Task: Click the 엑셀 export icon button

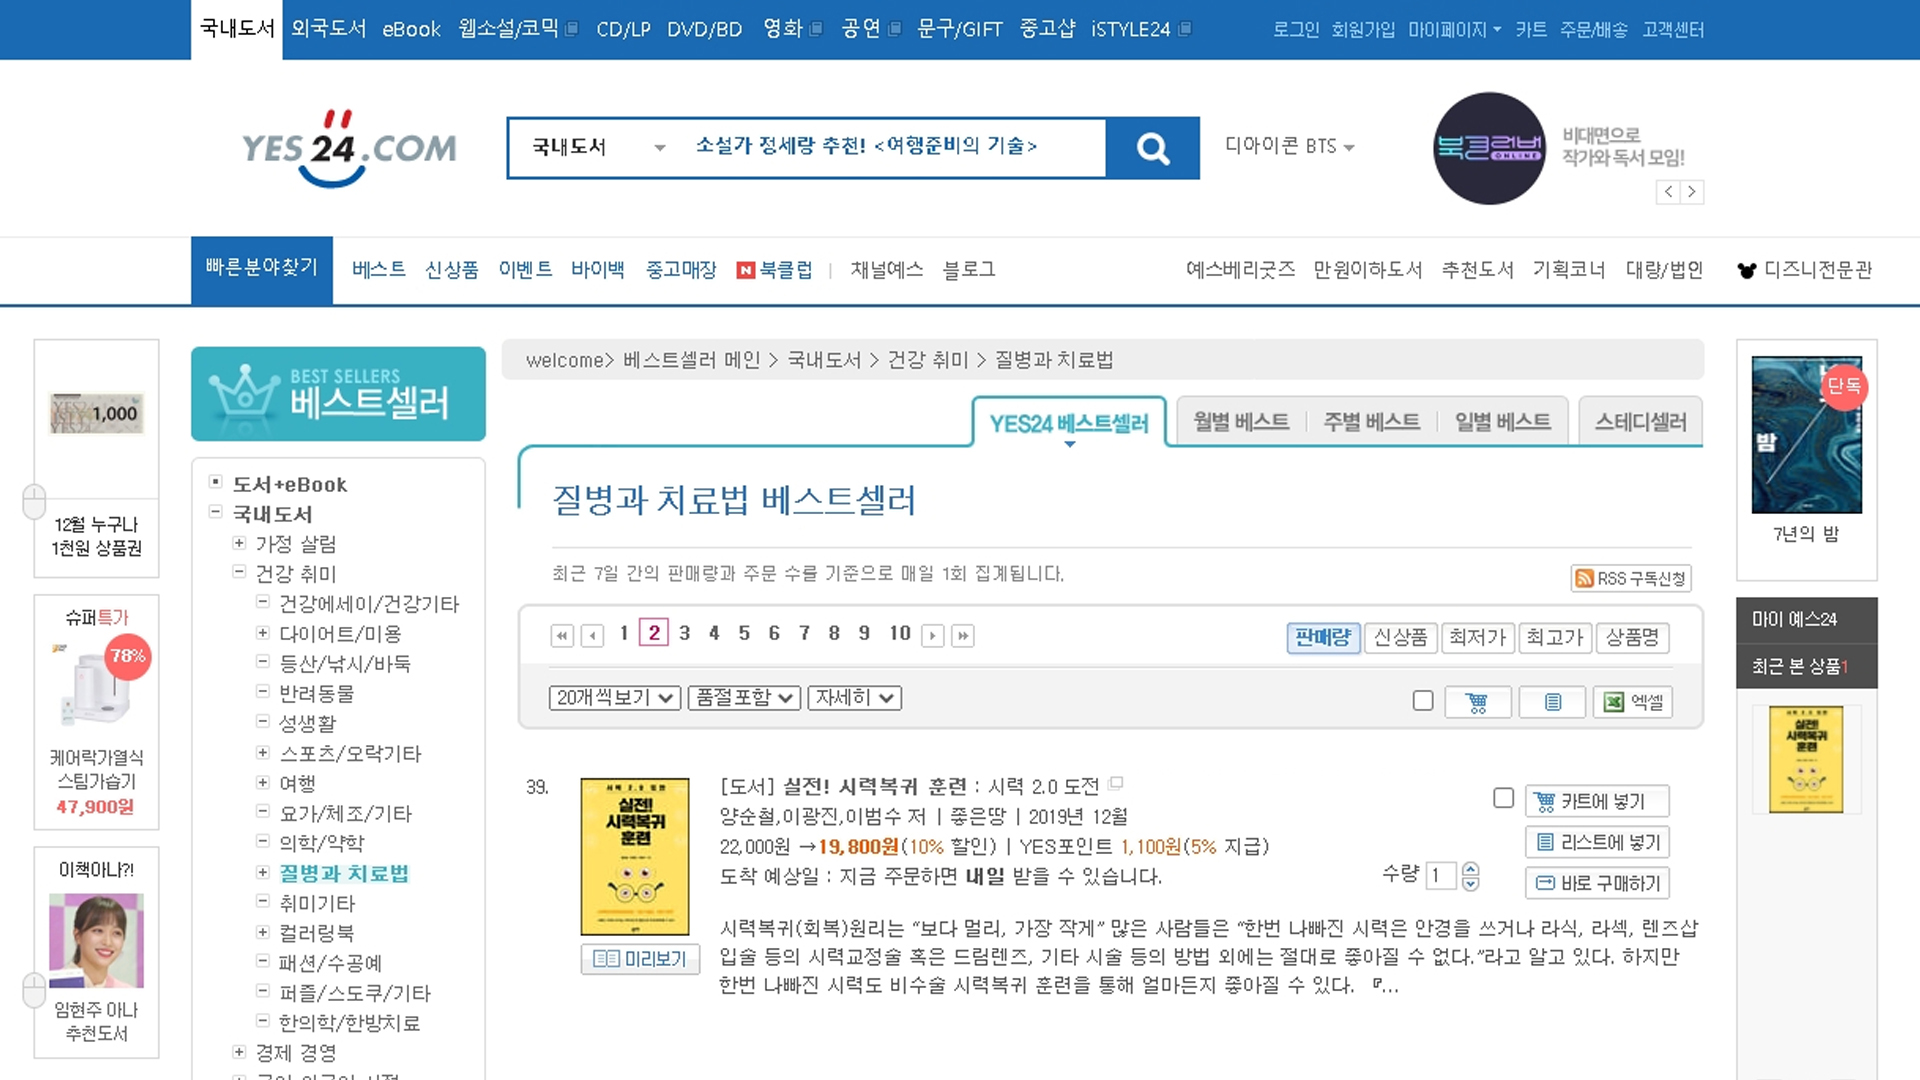Action: 1633,702
